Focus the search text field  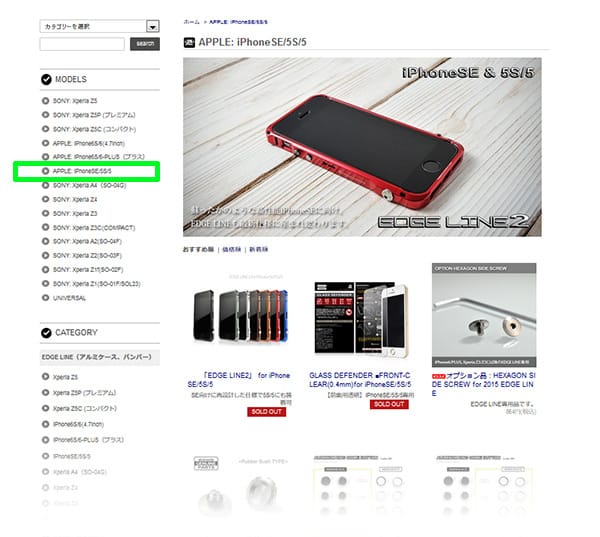click(x=82, y=44)
